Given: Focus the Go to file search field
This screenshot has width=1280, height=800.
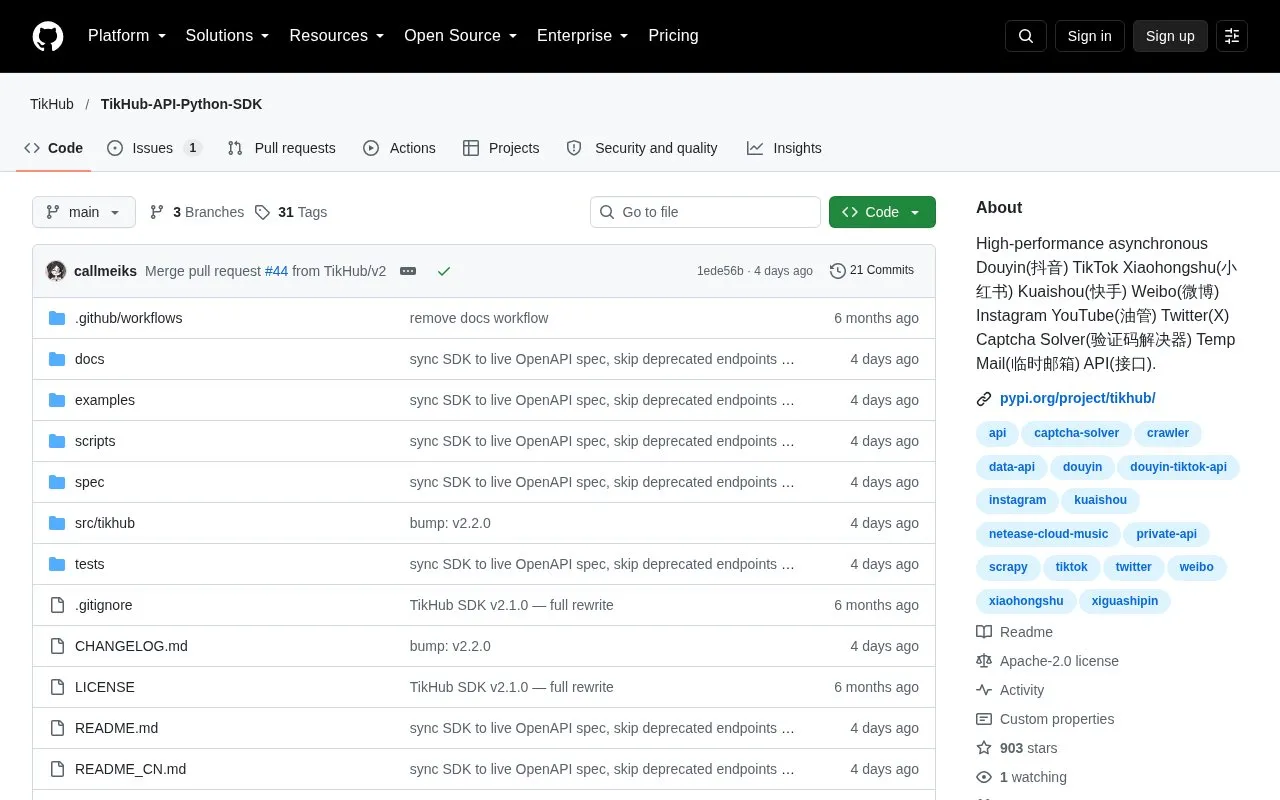Looking at the screenshot, I should coord(705,212).
